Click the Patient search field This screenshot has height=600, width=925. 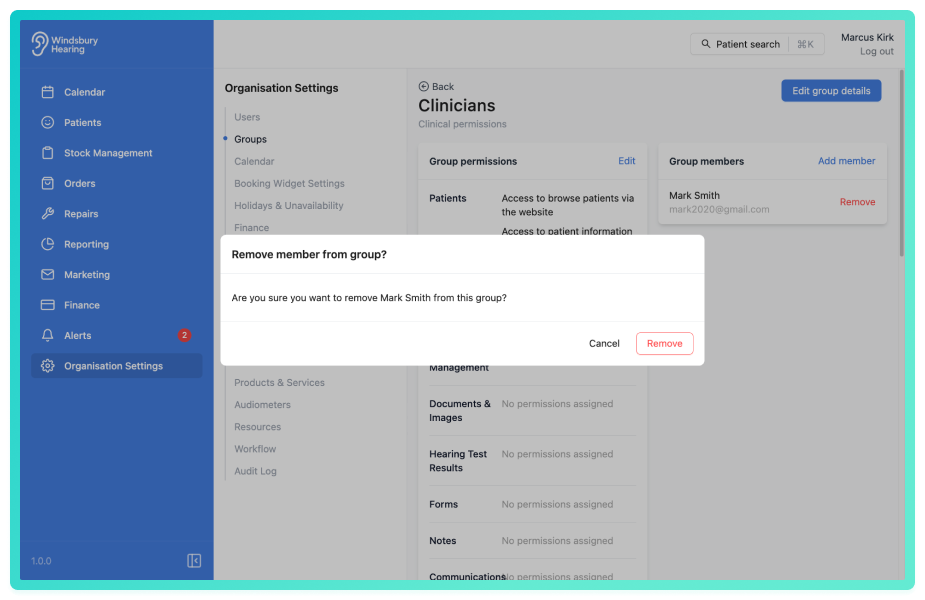(757, 44)
